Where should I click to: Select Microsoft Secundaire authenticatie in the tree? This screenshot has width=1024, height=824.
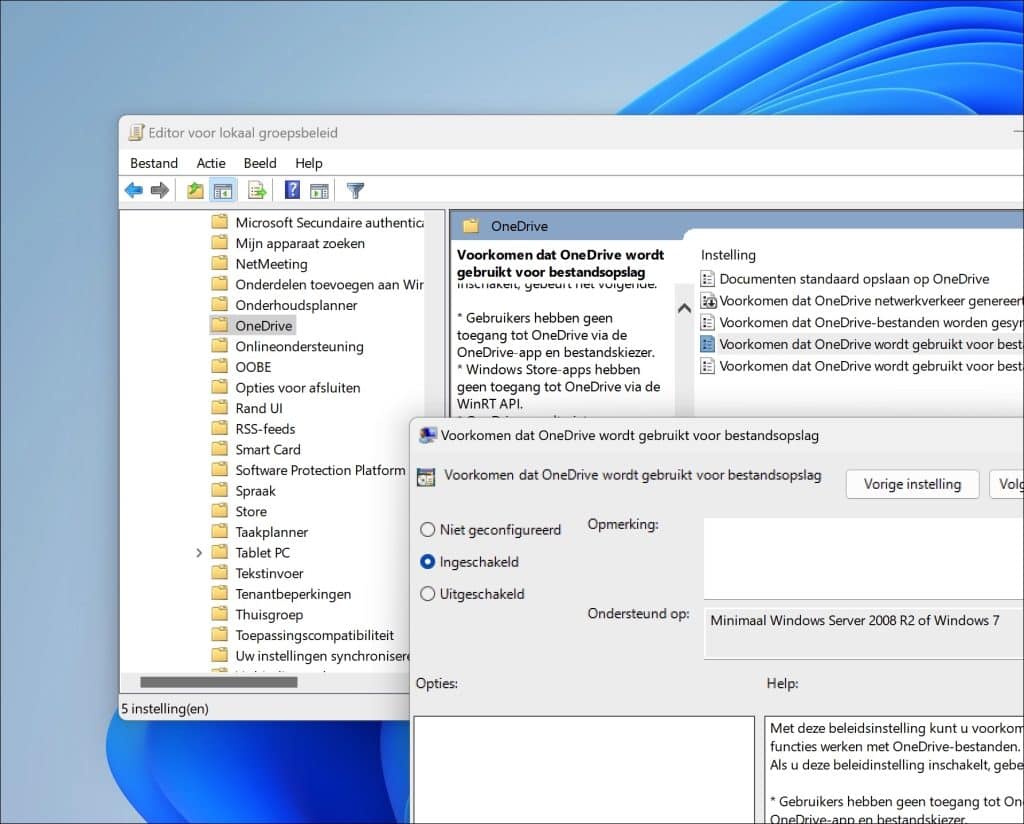pos(329,223)
